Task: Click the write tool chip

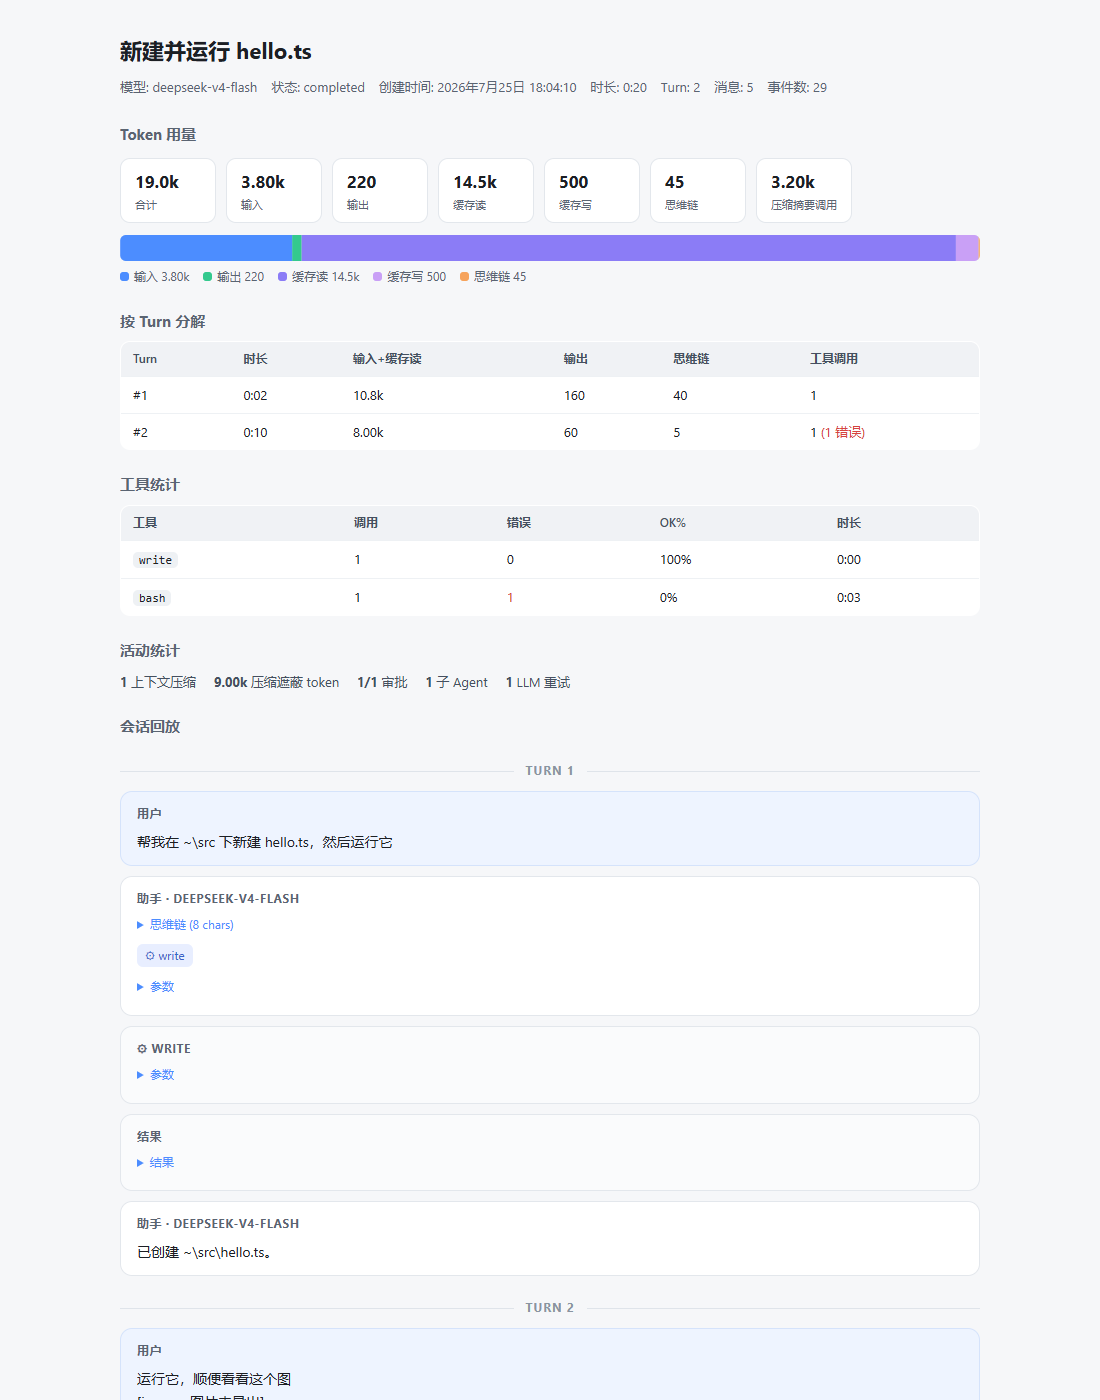Action: click(x=165, y=956)
